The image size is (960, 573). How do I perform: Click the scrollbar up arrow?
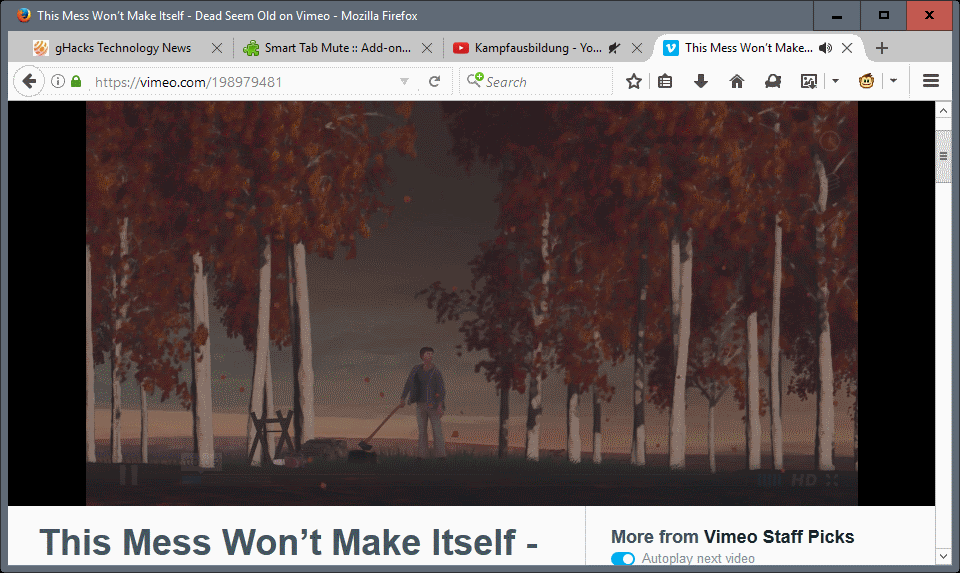pyautogui.click(x=943, y=110)
